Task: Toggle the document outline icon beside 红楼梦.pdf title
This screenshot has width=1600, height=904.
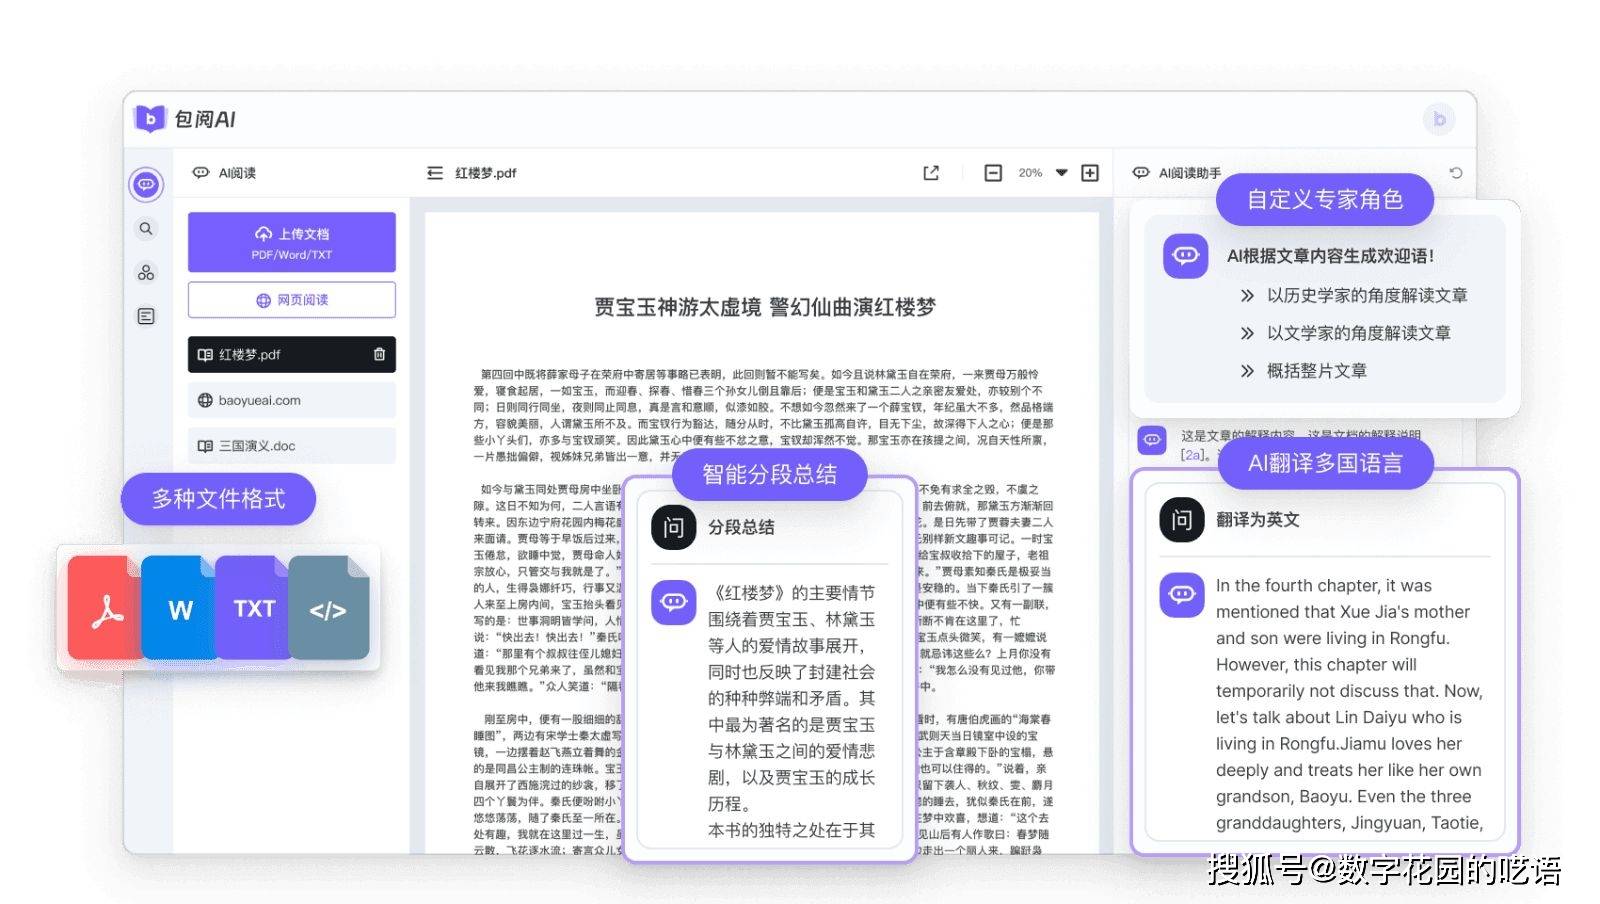Action: pos(435,173)
